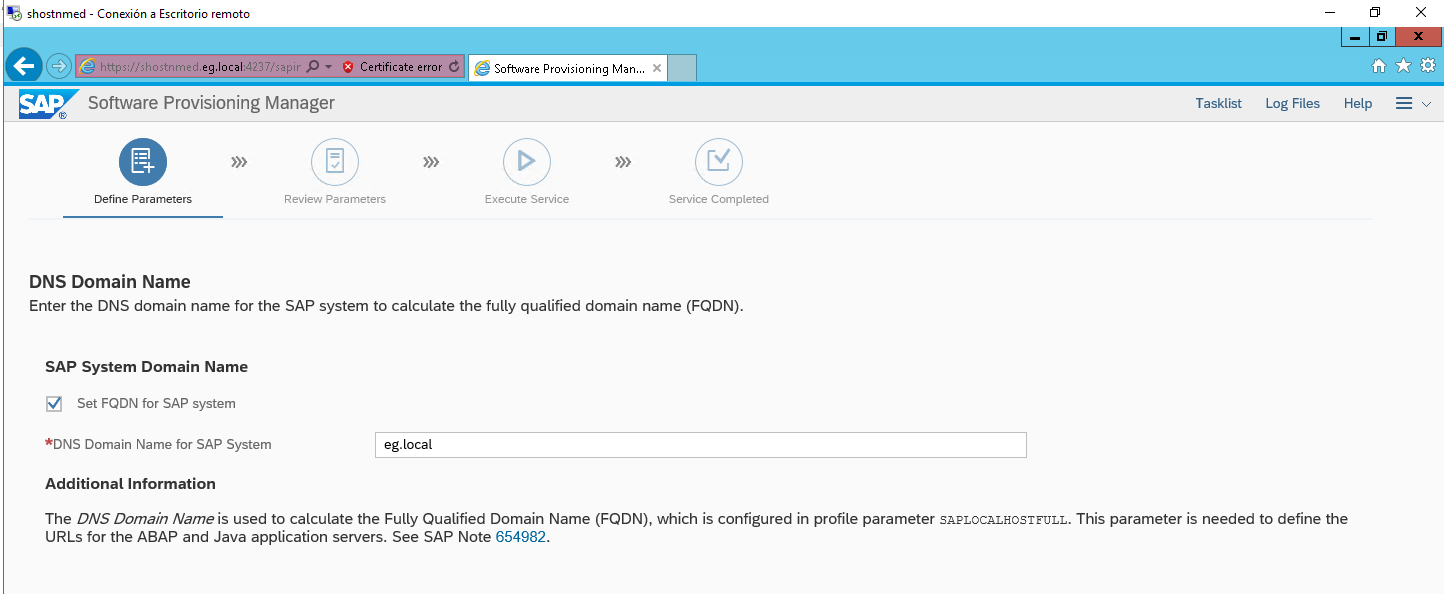Open the browser settings gear icon
Image resolution: width=1444 pixels, height=594 pixels.
point(1427,66)
